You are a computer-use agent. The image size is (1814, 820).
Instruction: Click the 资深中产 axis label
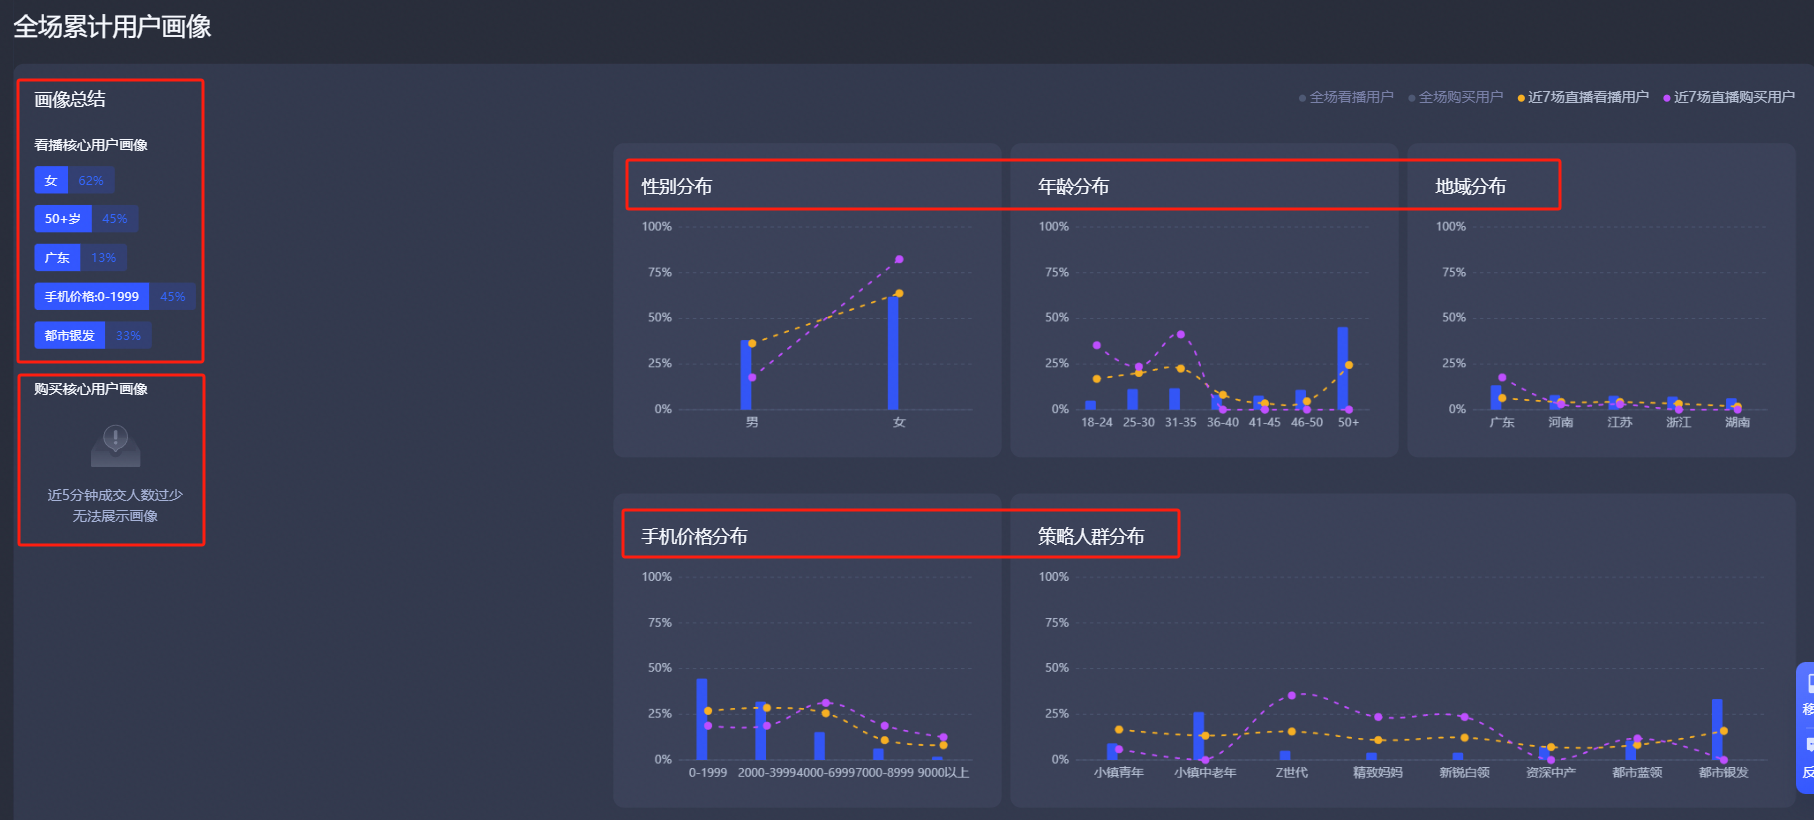(1551, 772)
